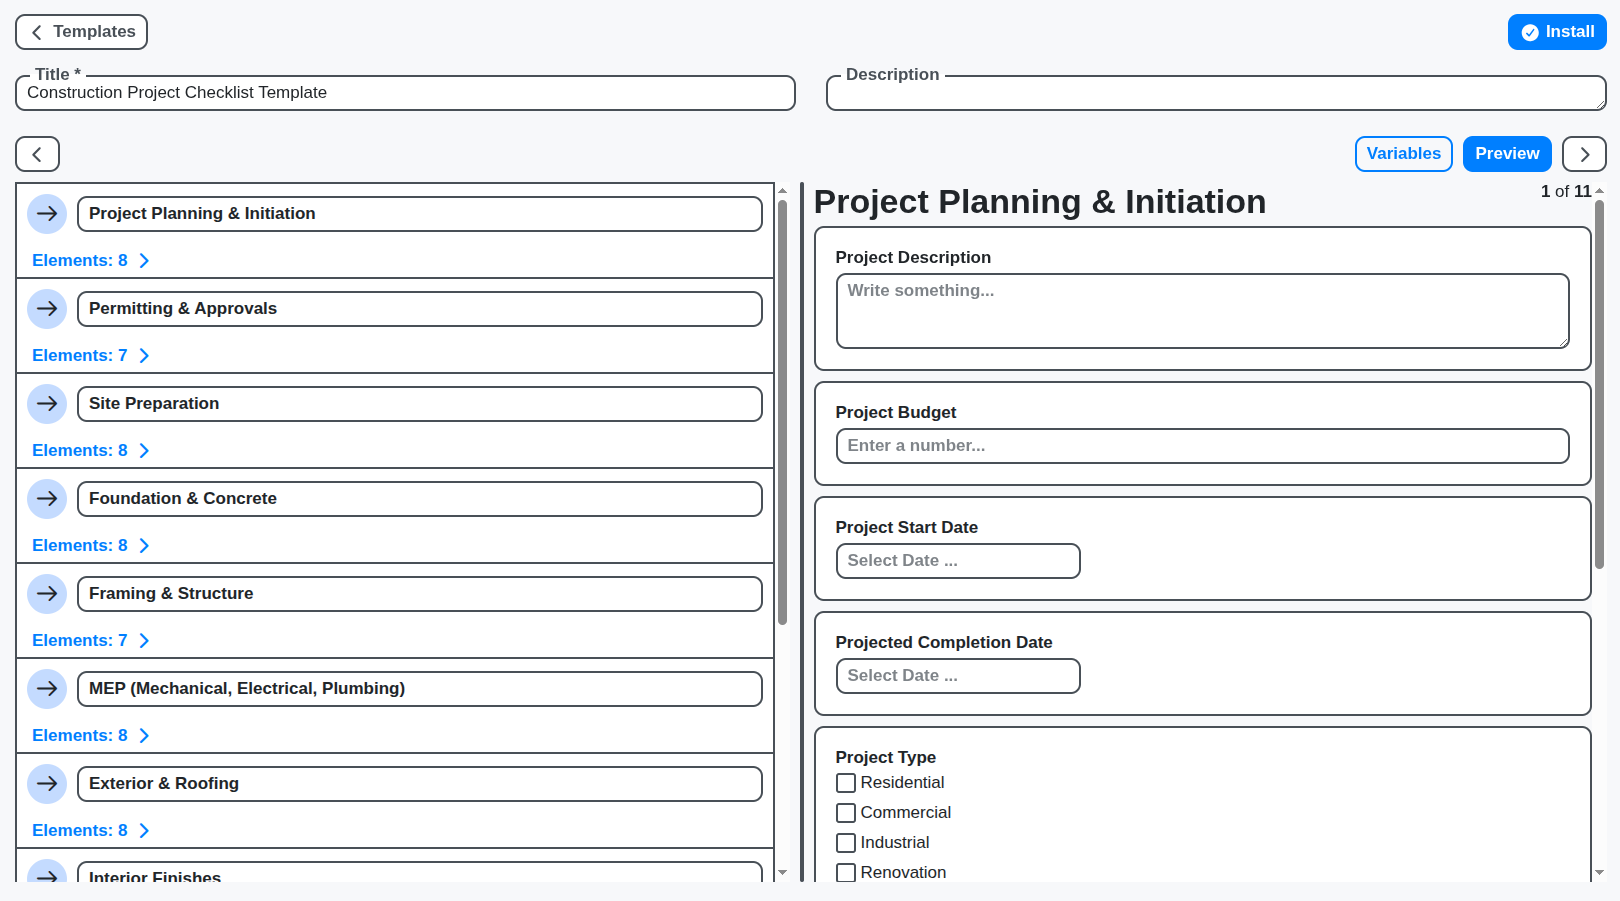Image resolution: width=1620 pixels, height=901 pixels.
Task: Open the Exterior & Roofing section arrow
Action: click(x=47, y=783)
